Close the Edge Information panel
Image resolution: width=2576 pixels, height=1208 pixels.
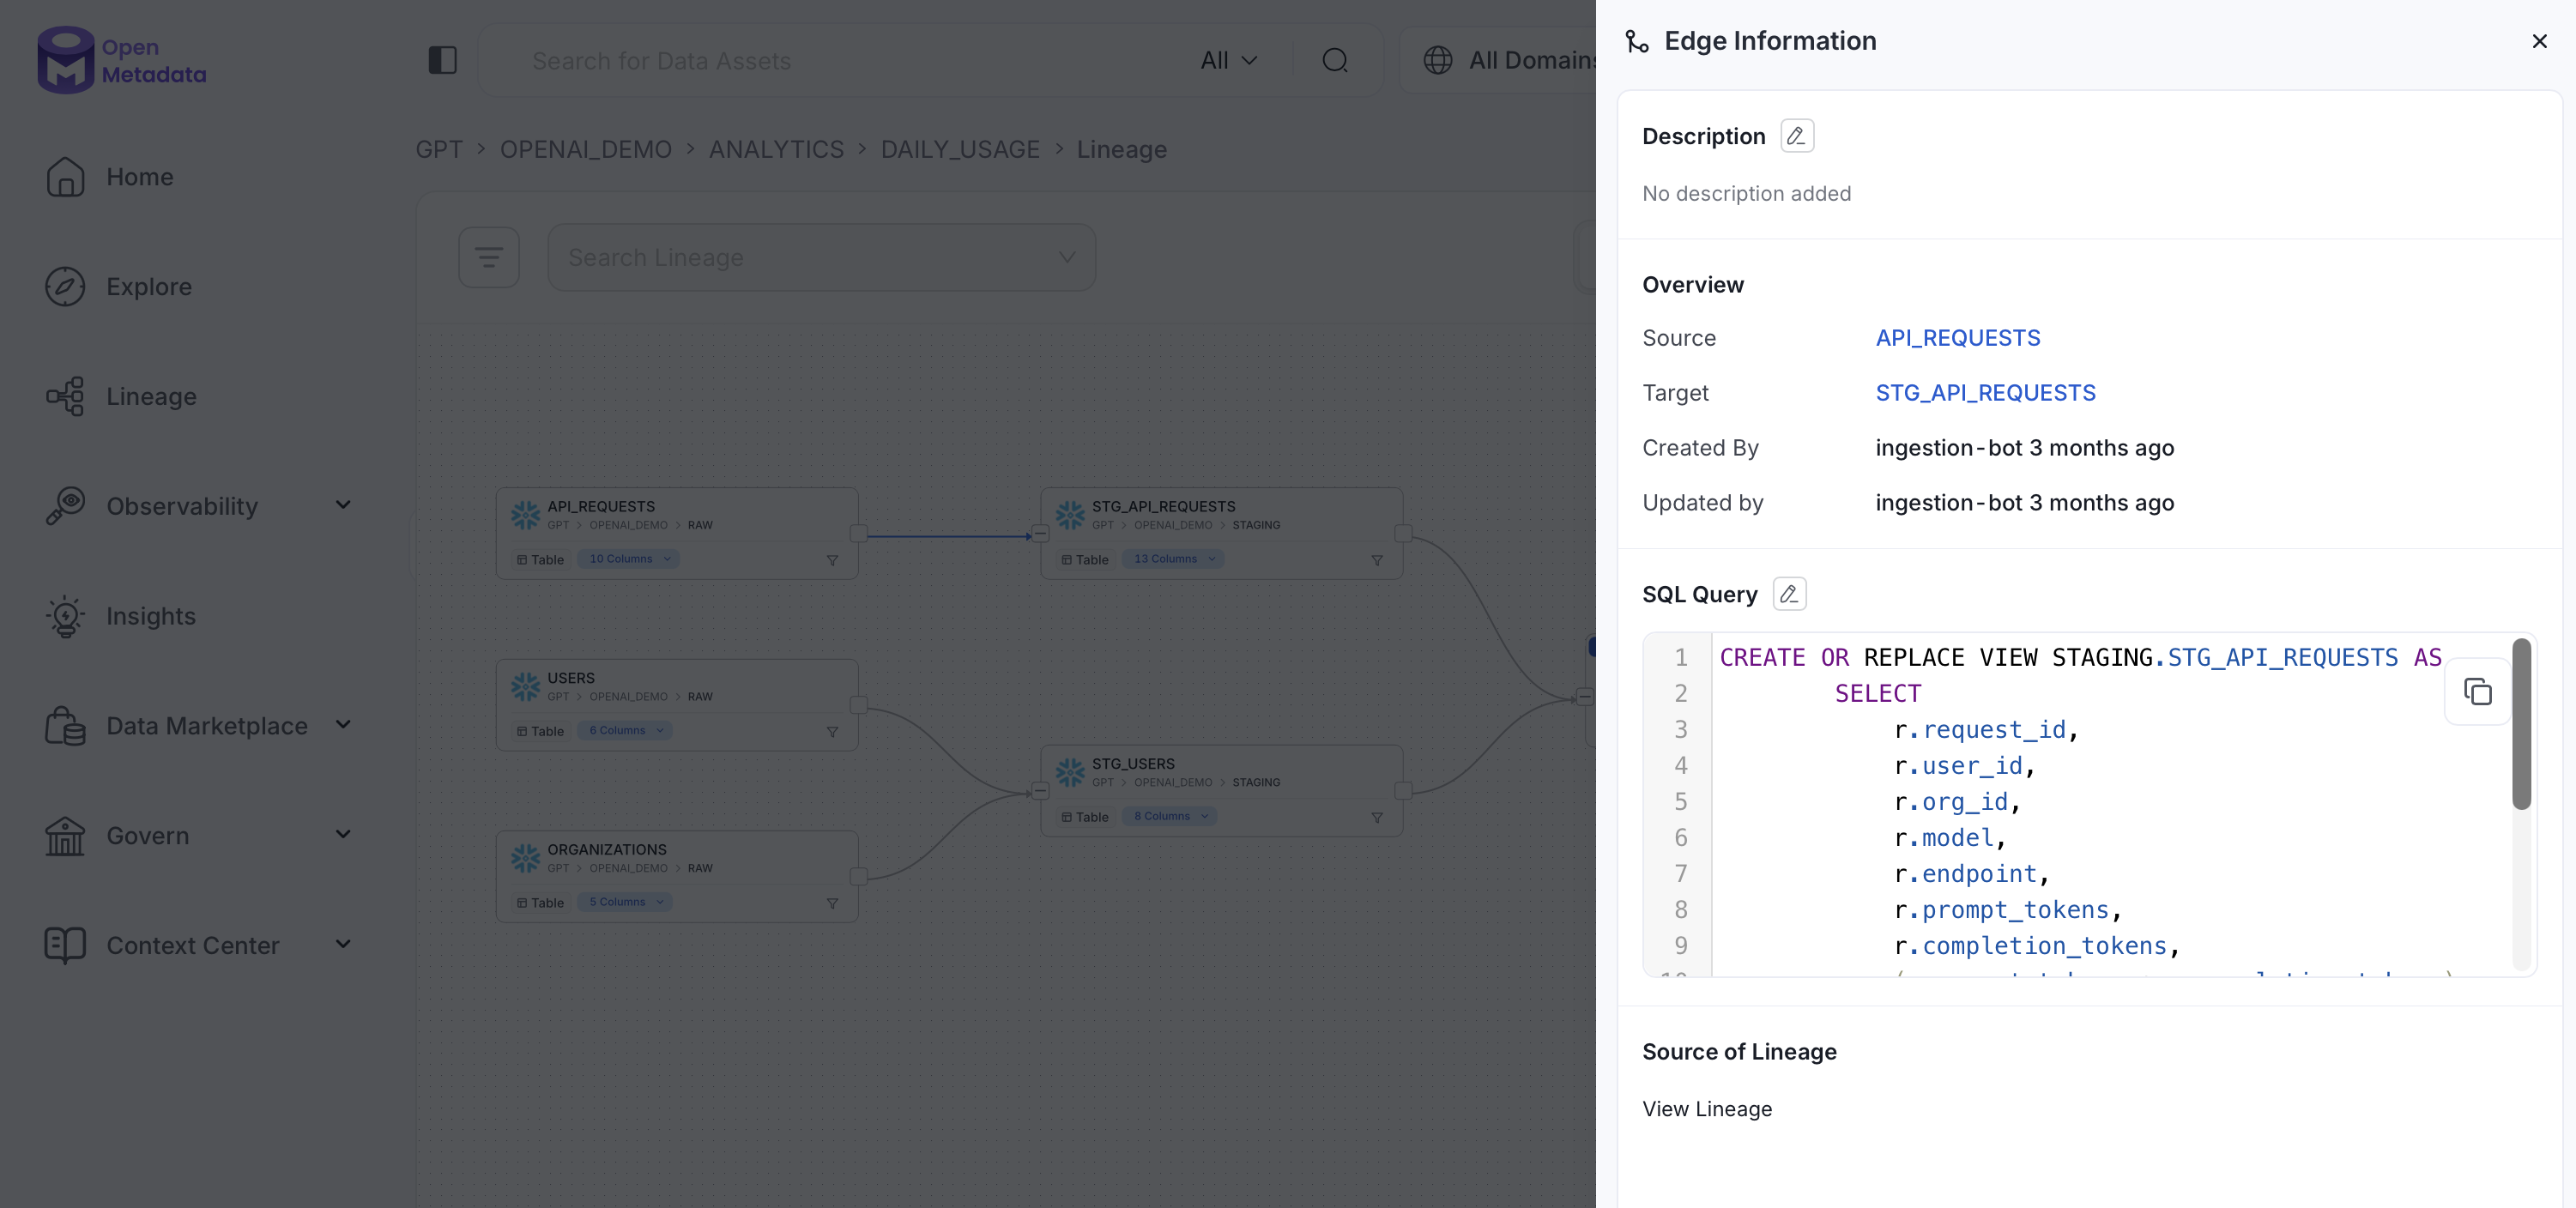click(2539, 41)
